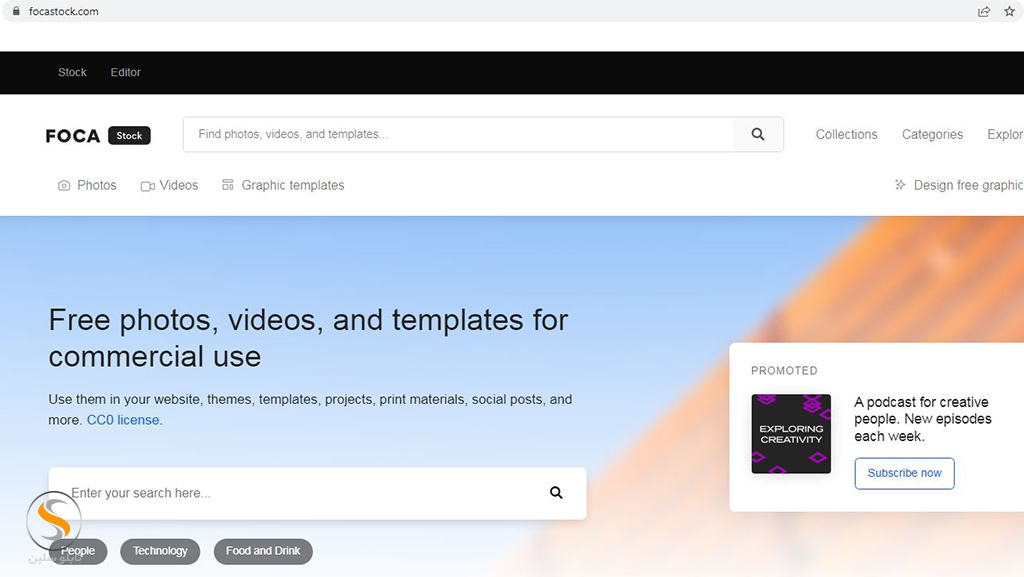1024x577 pixels.
Task: Open the Videos section
Action: coord(169,185)
